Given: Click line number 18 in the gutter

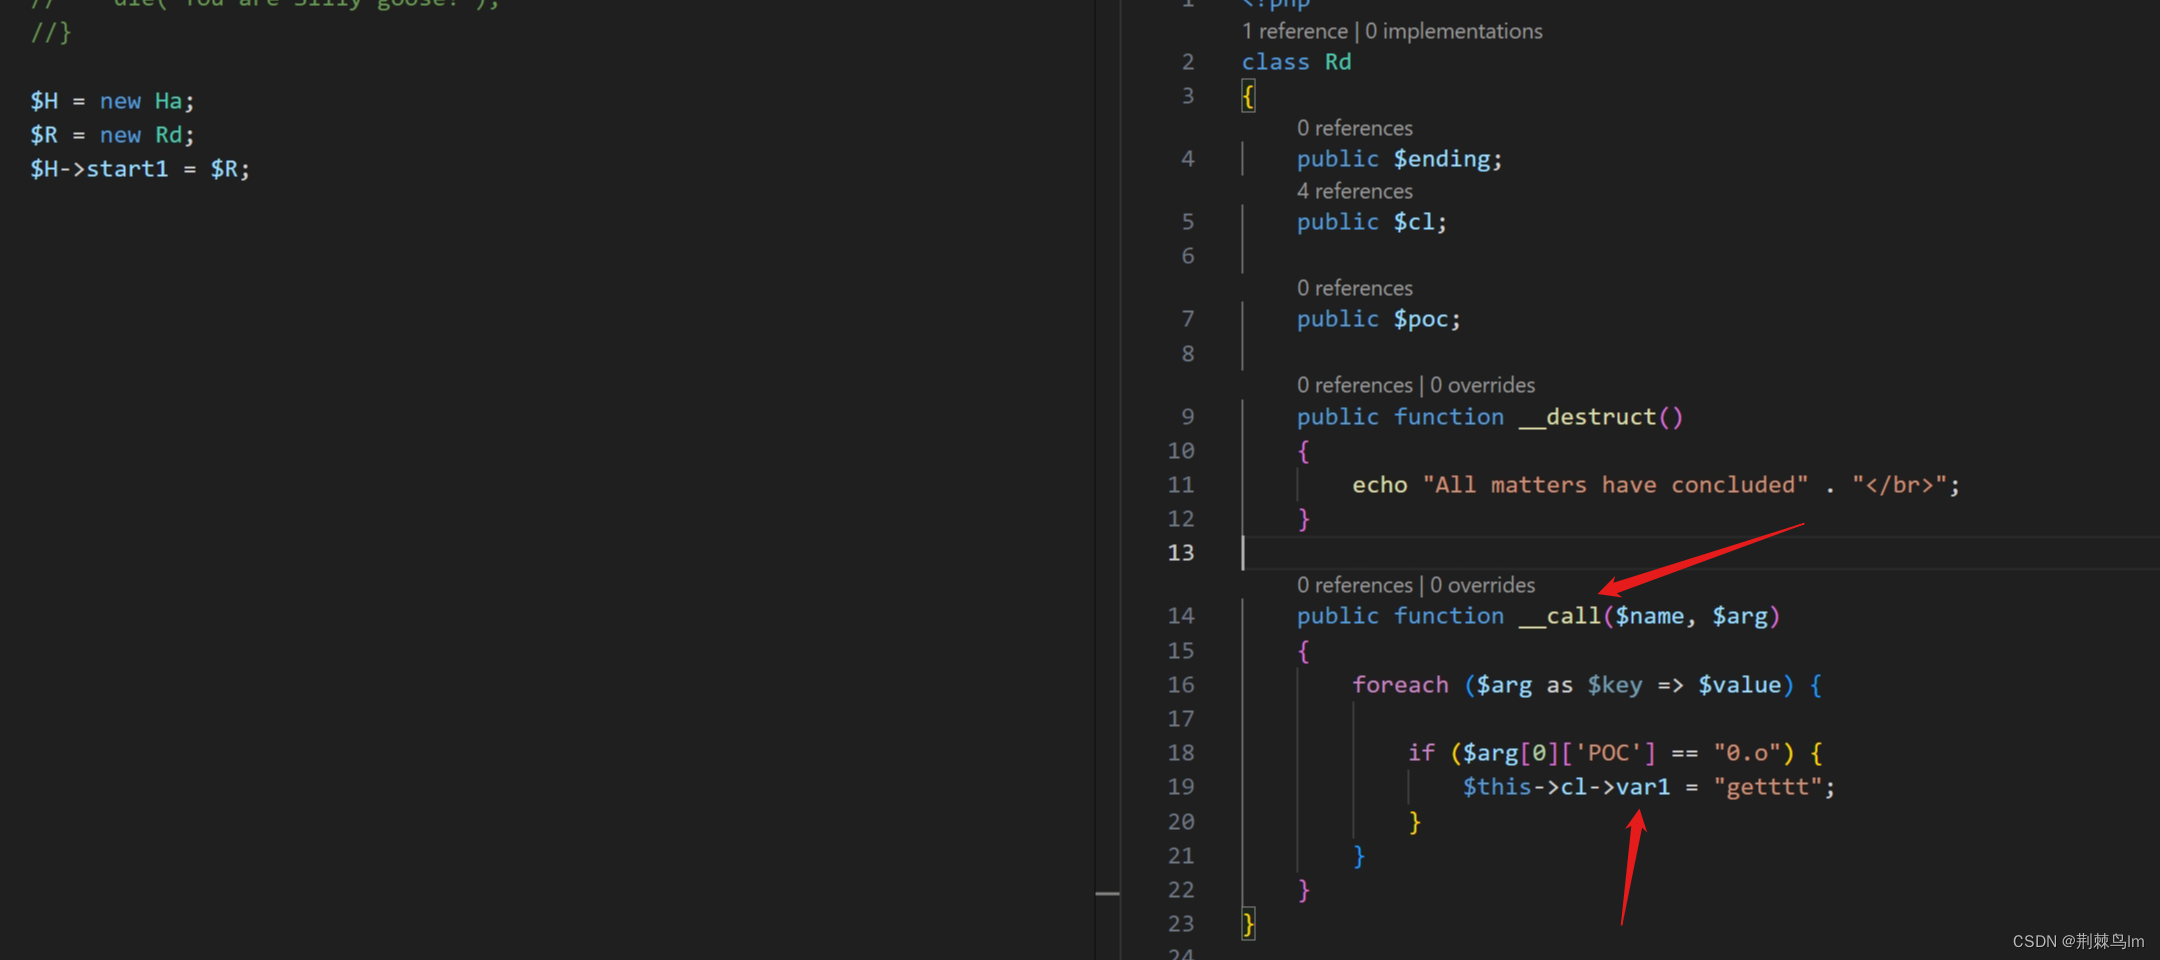Looking at the screenshot, I should [1181, 753].
